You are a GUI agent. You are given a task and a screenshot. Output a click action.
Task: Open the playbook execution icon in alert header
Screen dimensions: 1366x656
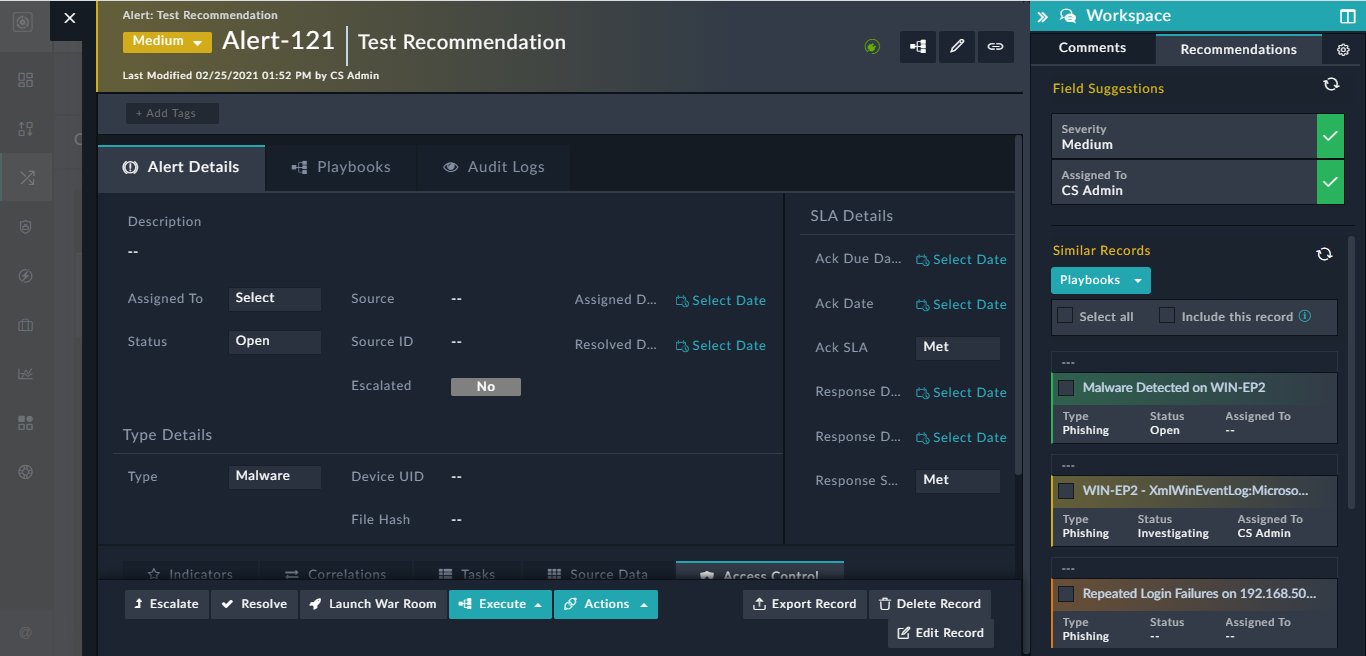[918, 46]
